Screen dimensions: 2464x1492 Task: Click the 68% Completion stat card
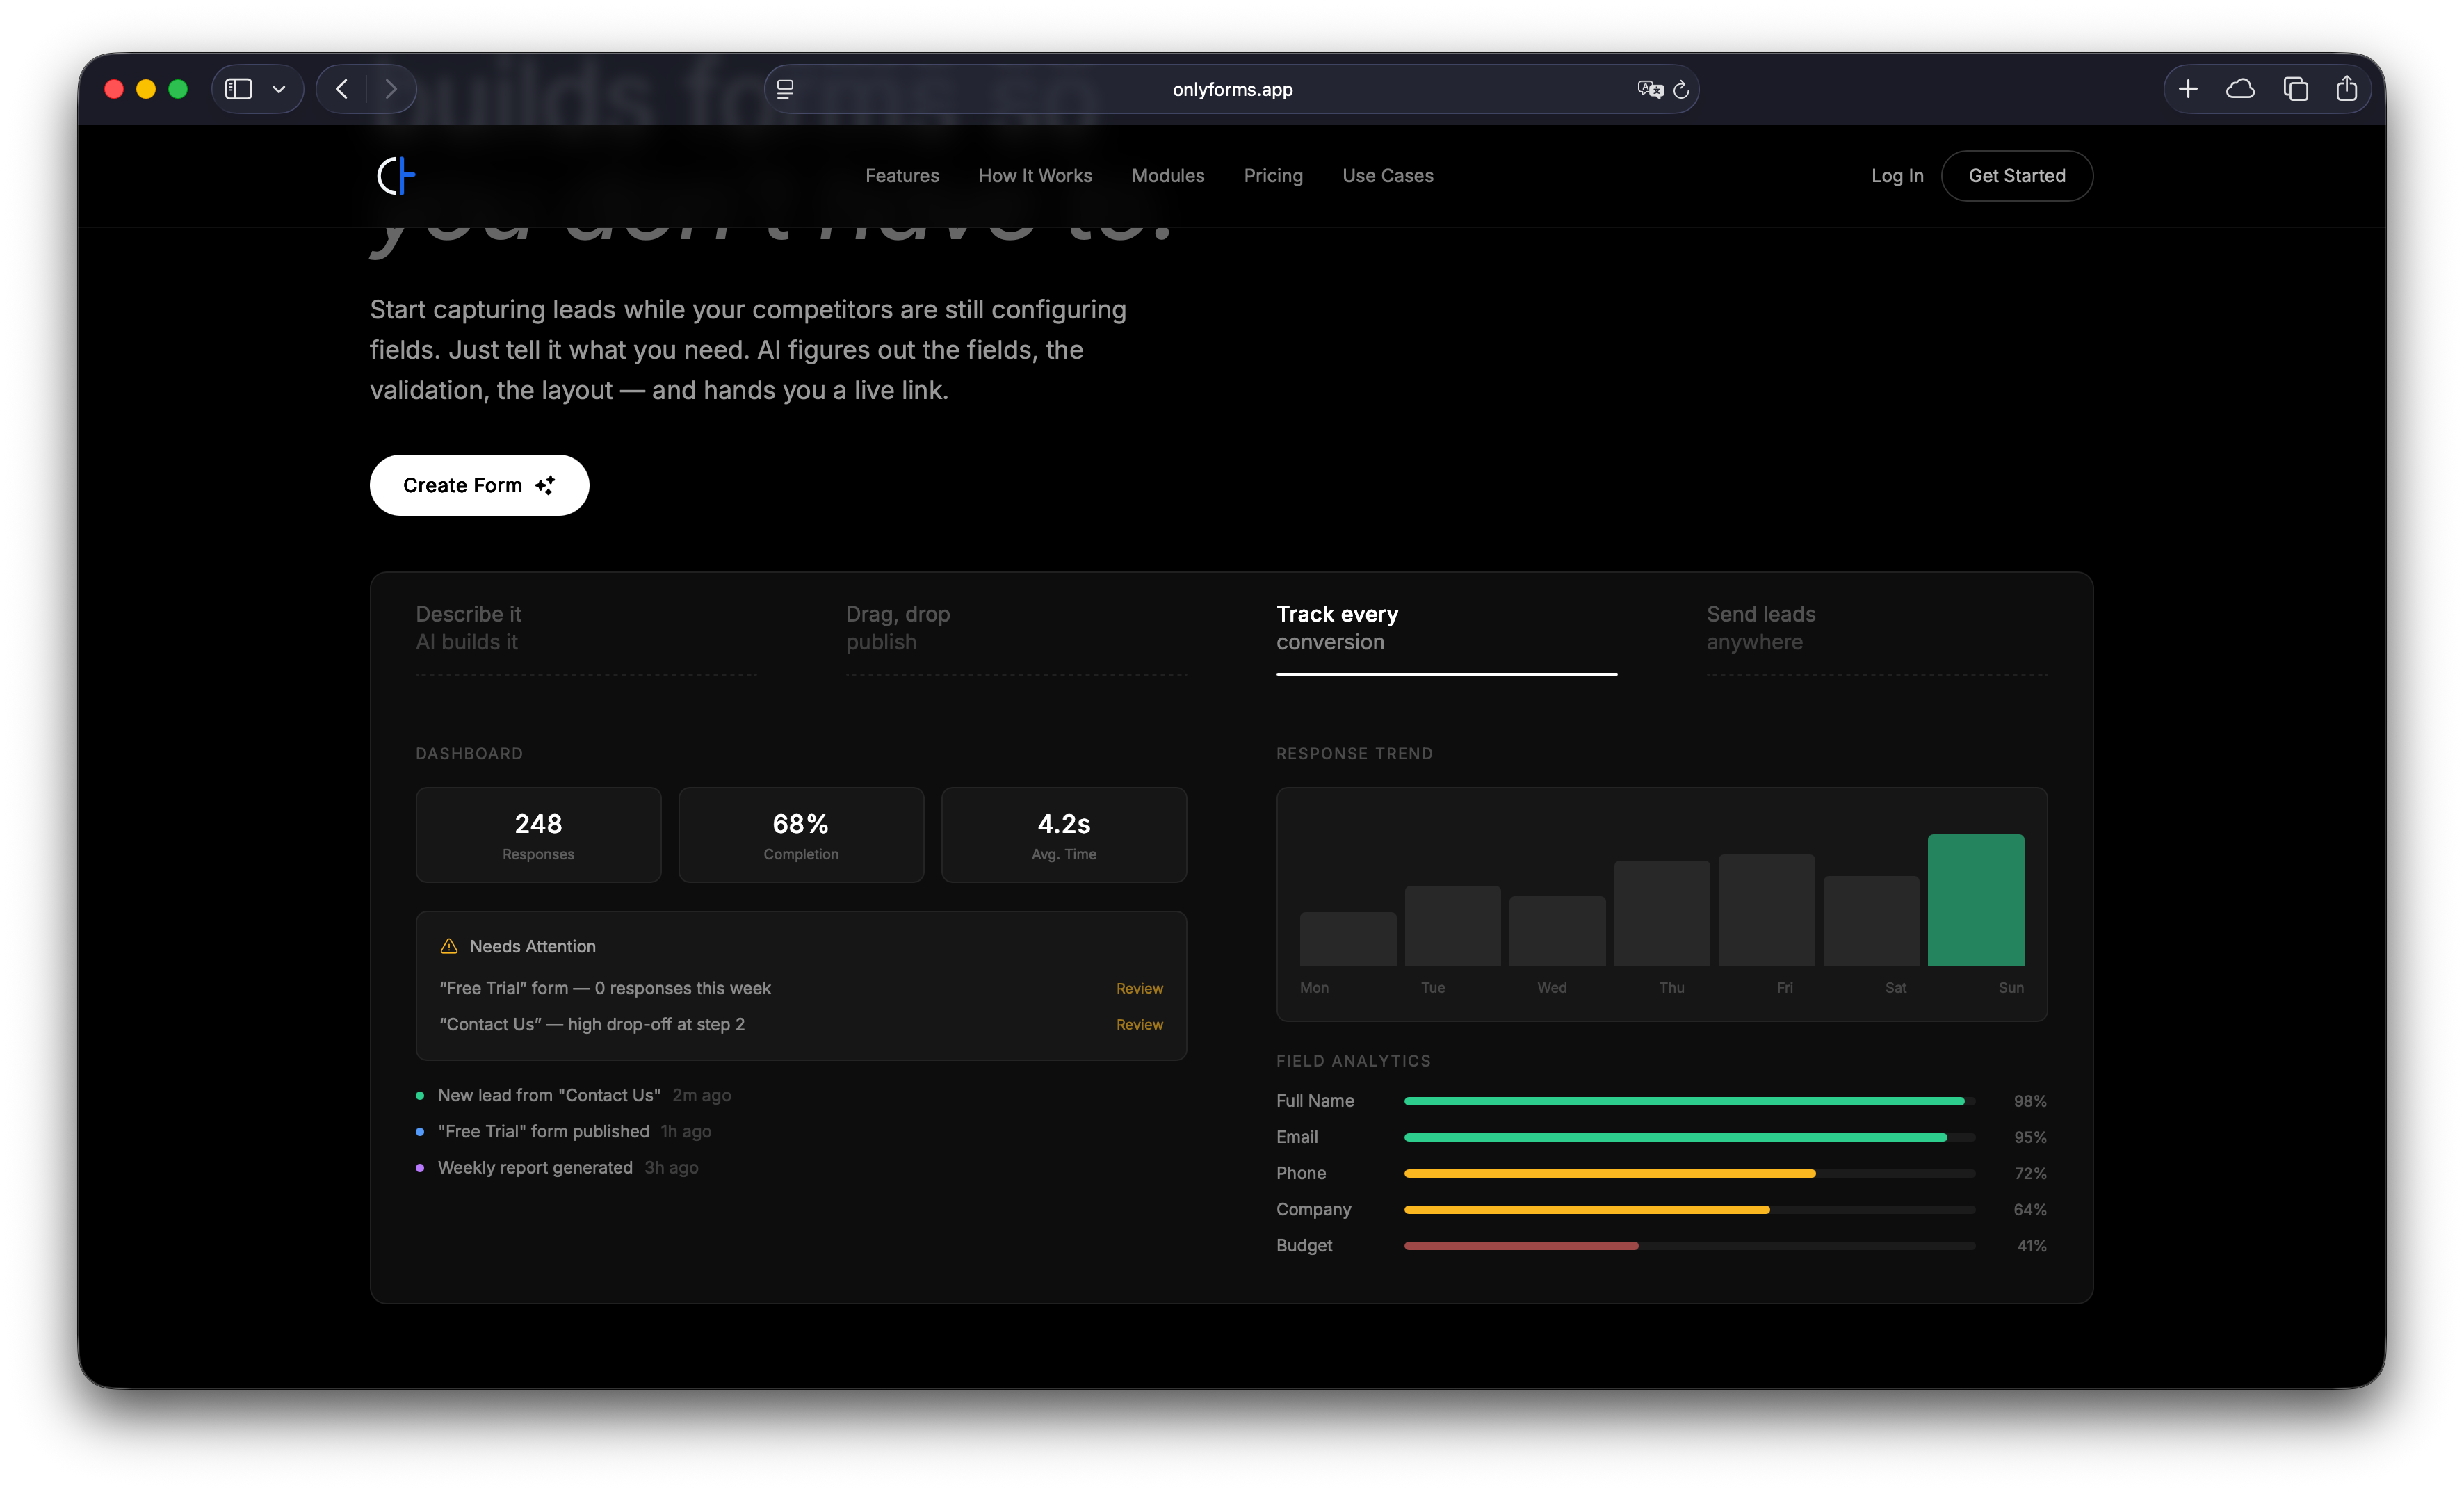click(801, 835)
